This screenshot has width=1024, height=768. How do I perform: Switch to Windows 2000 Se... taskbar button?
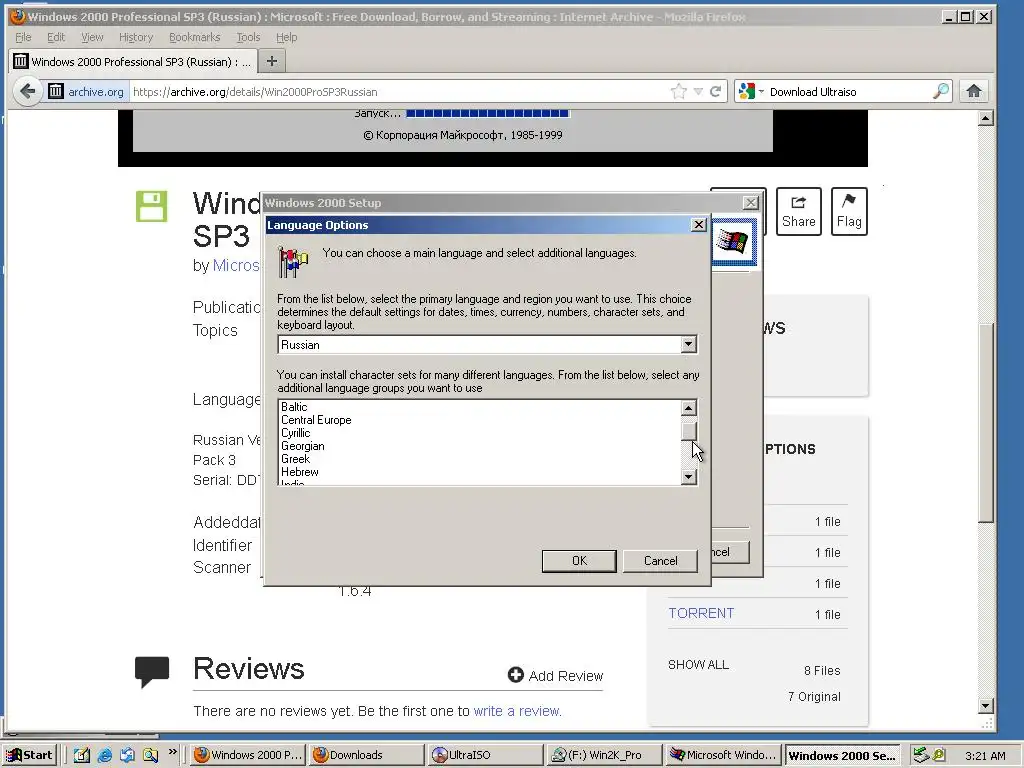click(842, 755)
